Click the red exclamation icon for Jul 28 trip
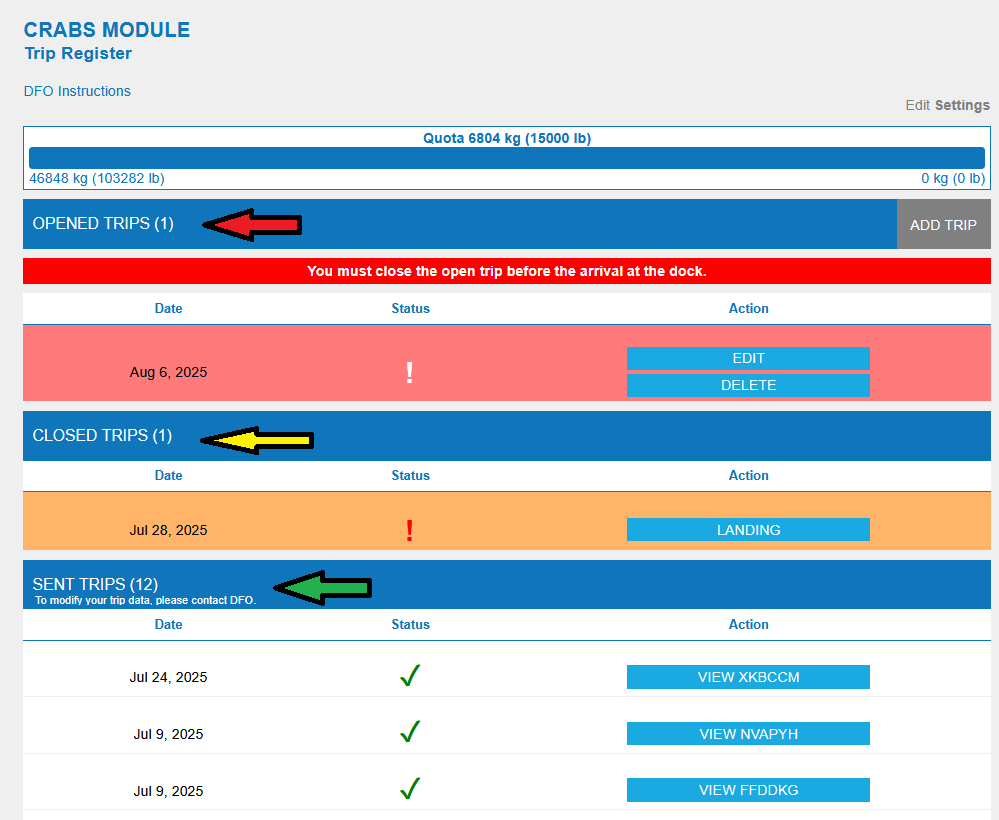 point(409,531)
